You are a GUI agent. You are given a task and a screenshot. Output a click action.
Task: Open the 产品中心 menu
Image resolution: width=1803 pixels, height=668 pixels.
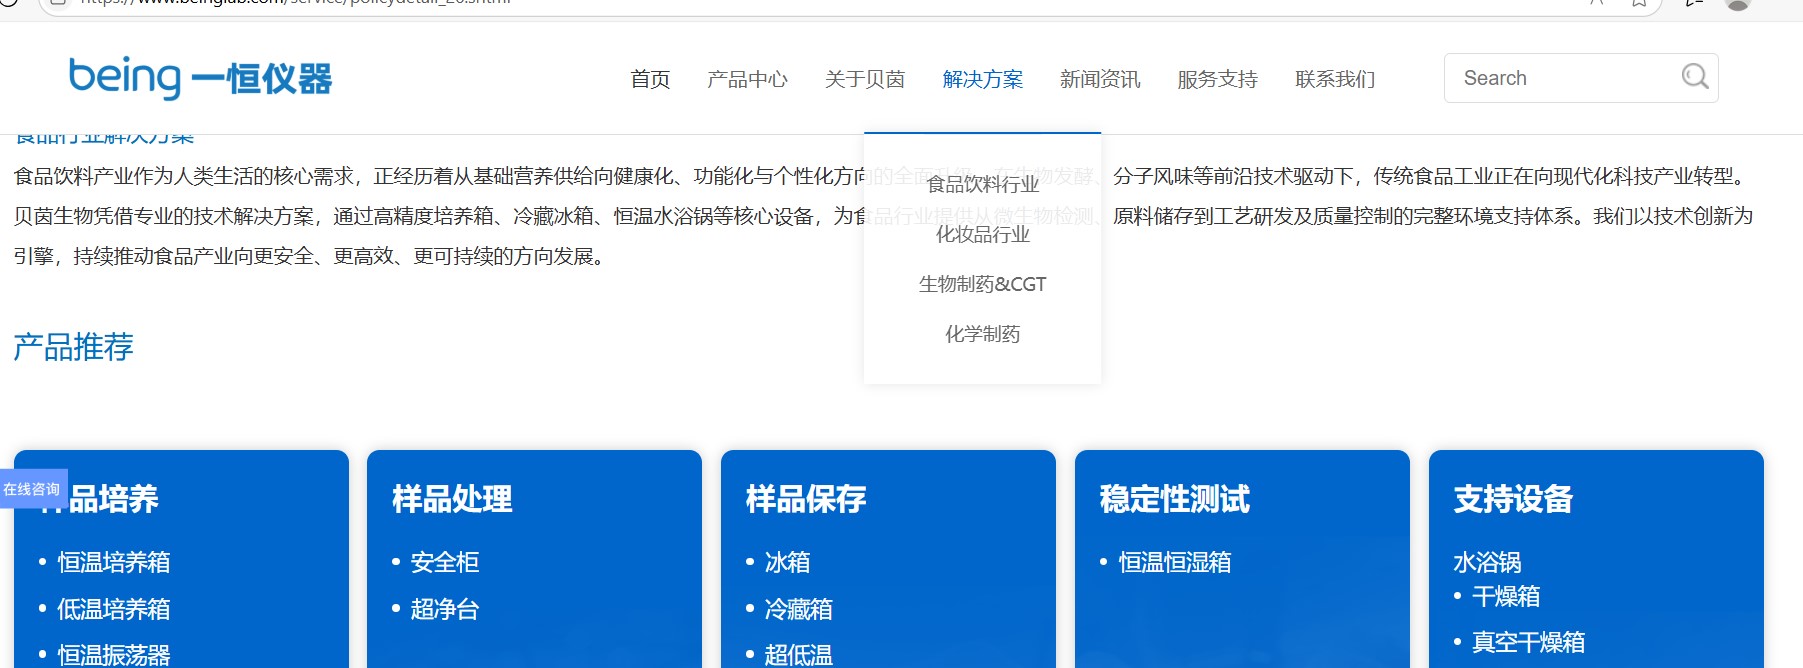(747, 79)
